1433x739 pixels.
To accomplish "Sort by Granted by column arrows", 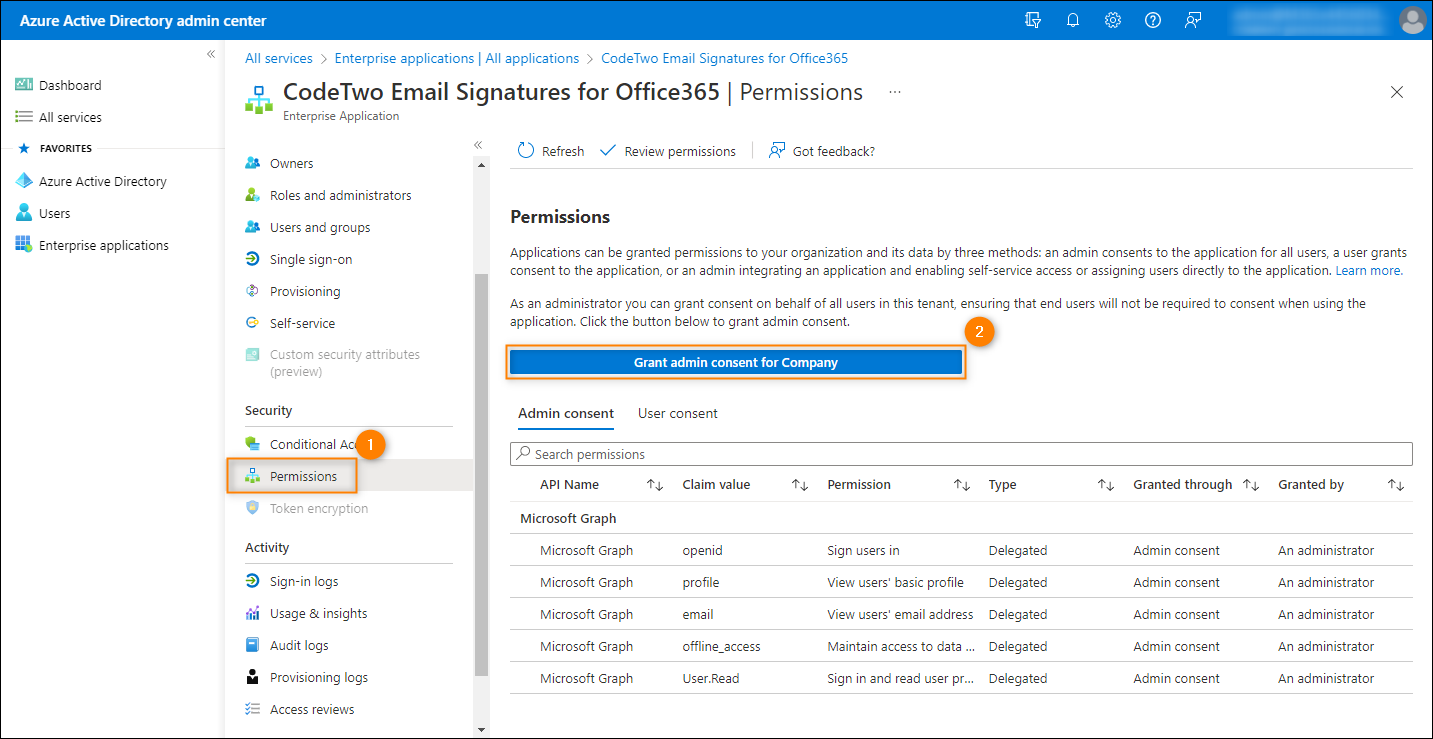I will click(1396, 485).
